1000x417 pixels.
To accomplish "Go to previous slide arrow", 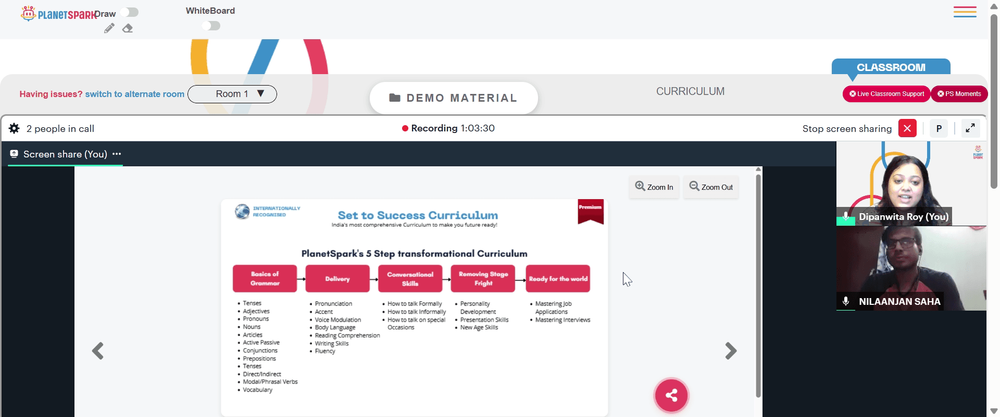I will coord(98,351).
